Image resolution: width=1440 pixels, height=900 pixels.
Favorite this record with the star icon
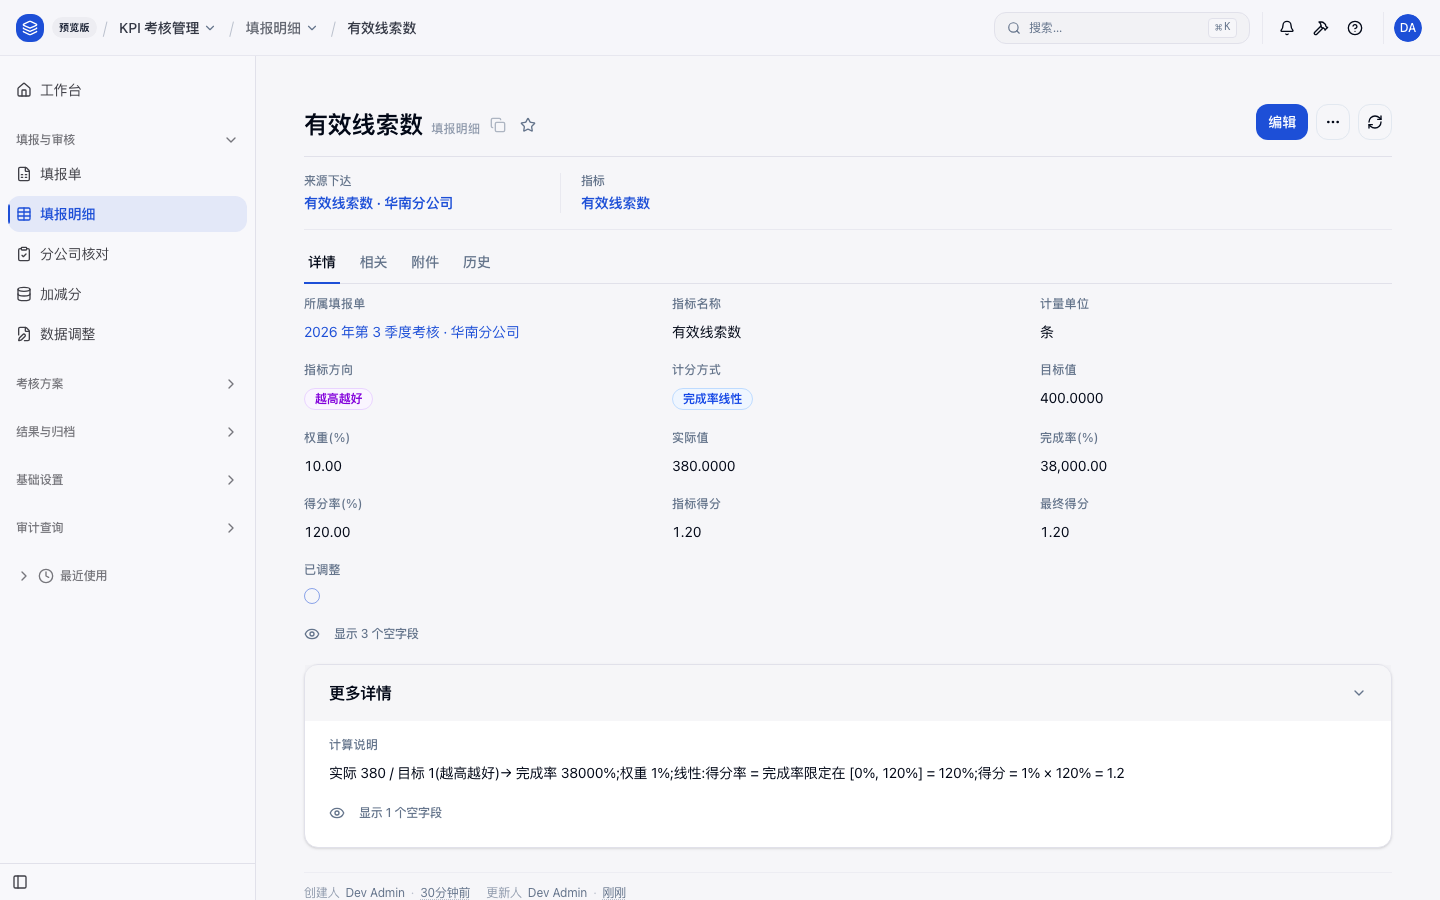pos(528,125)
